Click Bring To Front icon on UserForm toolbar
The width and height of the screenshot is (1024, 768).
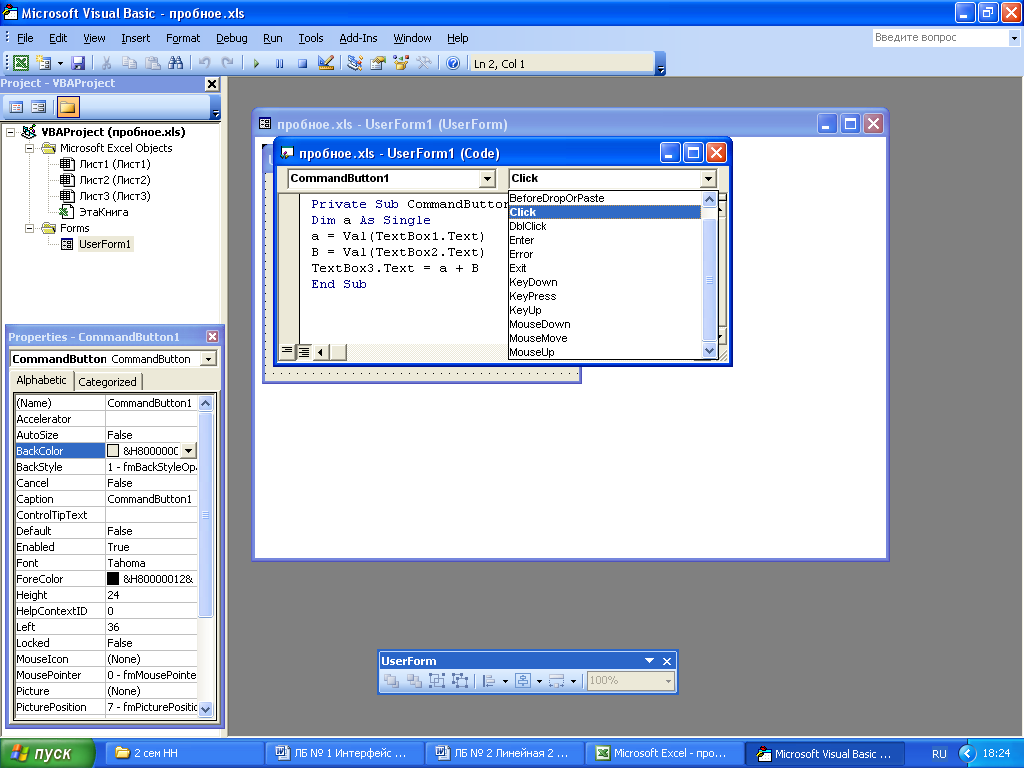tap(391, 681)
